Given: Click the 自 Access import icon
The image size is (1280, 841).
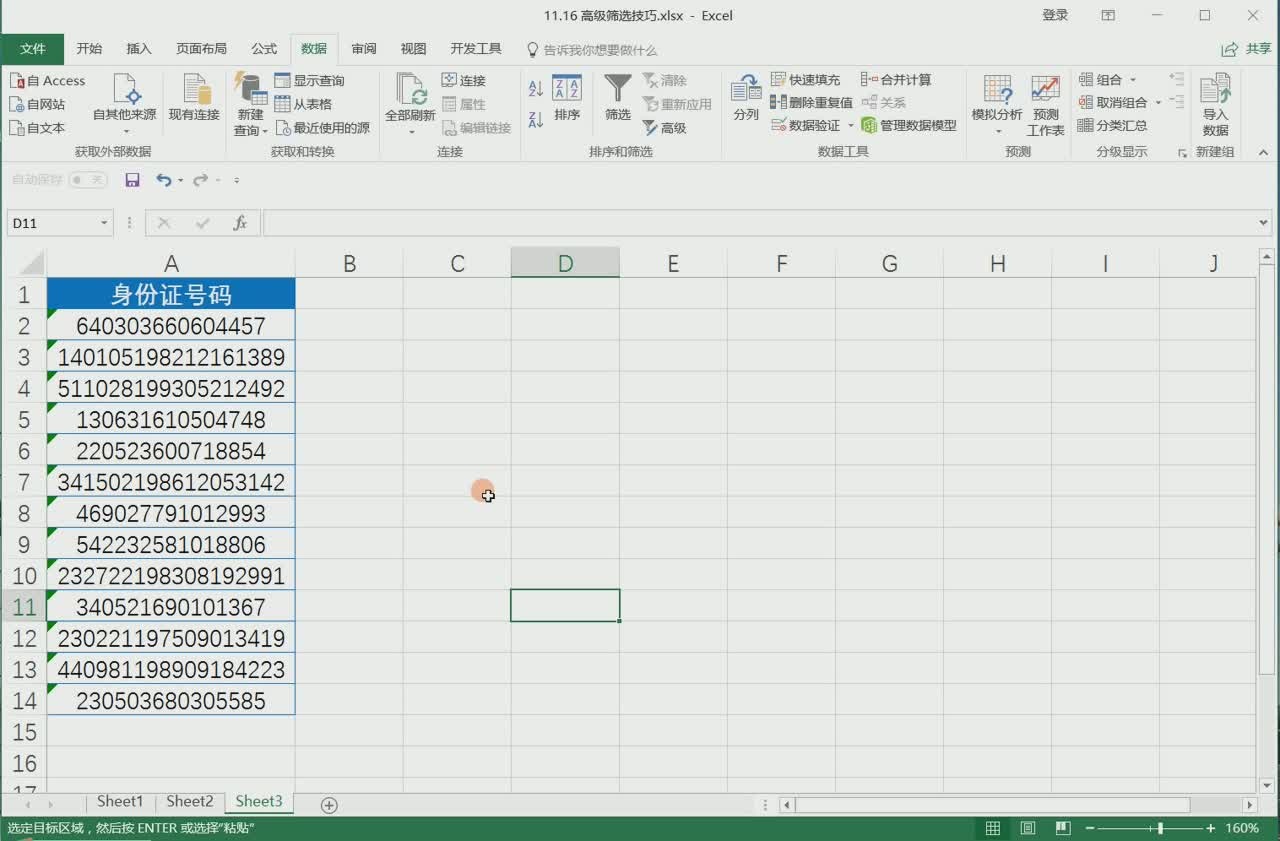Looking at the screenshot, I should tap(17, 81).
